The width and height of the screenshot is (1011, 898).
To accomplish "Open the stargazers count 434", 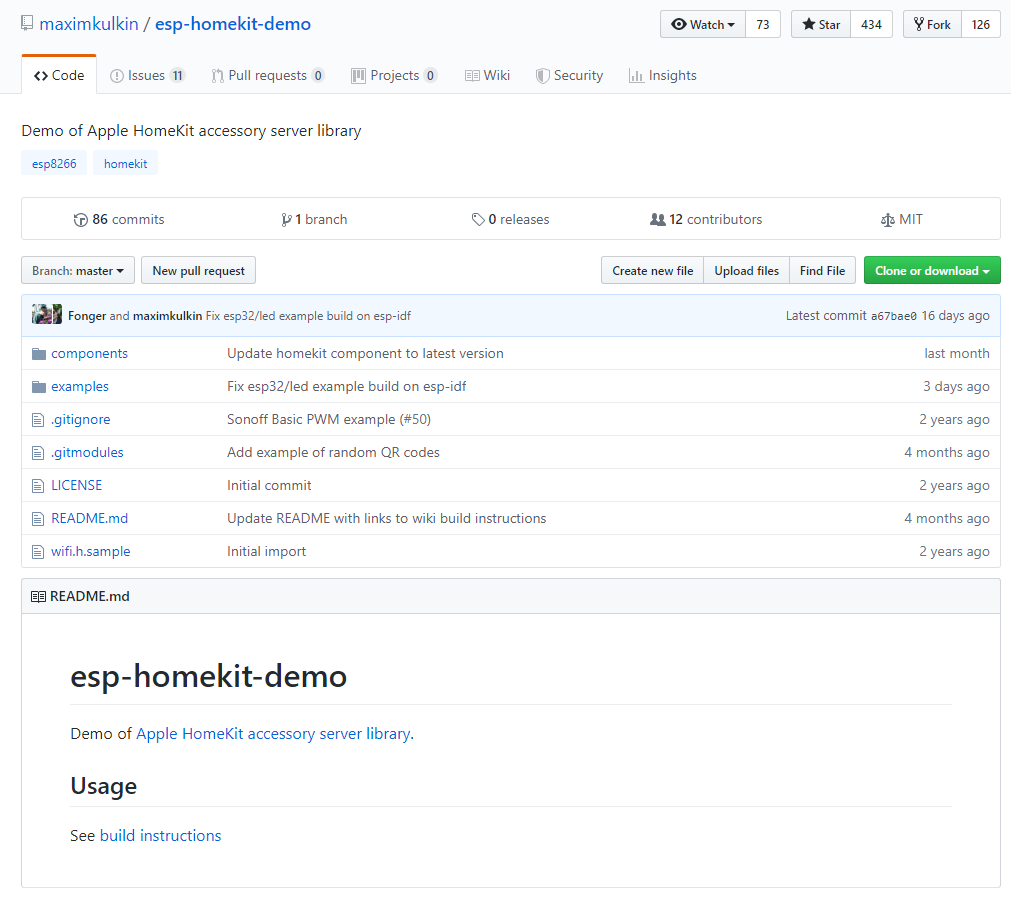I will tap(871, 24).
